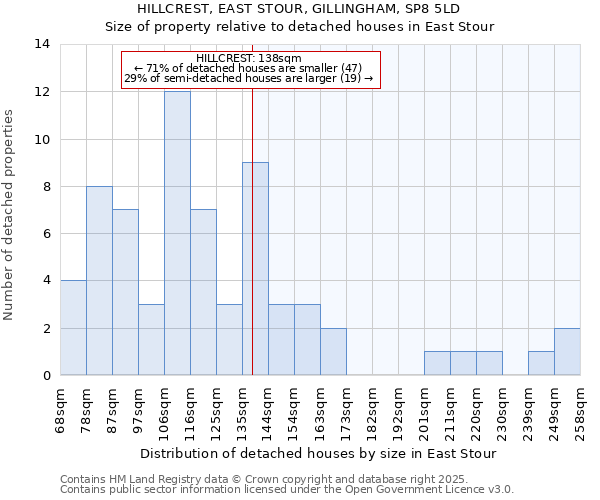Select the bar starting at 201sqm

coord(437,363)
